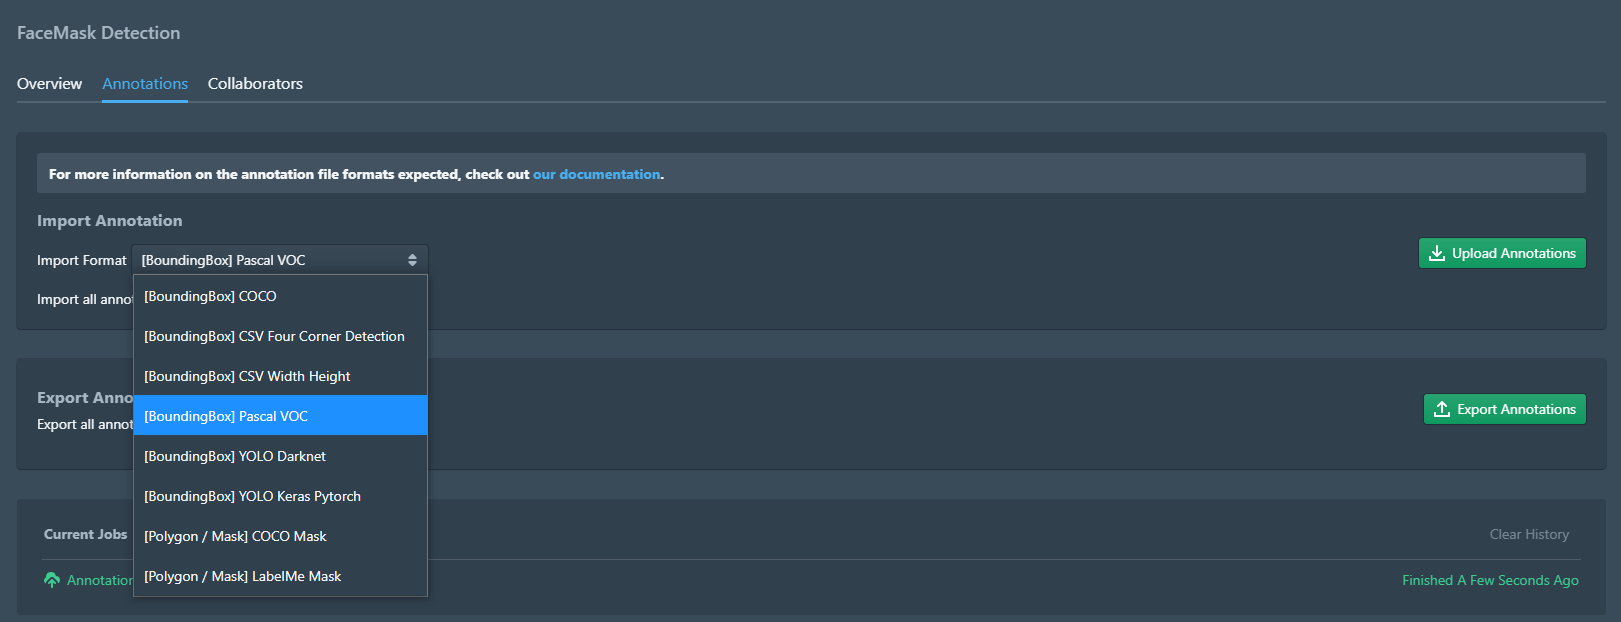Switch to the Overview tab
1621x622 pixels.
point(49,84)
